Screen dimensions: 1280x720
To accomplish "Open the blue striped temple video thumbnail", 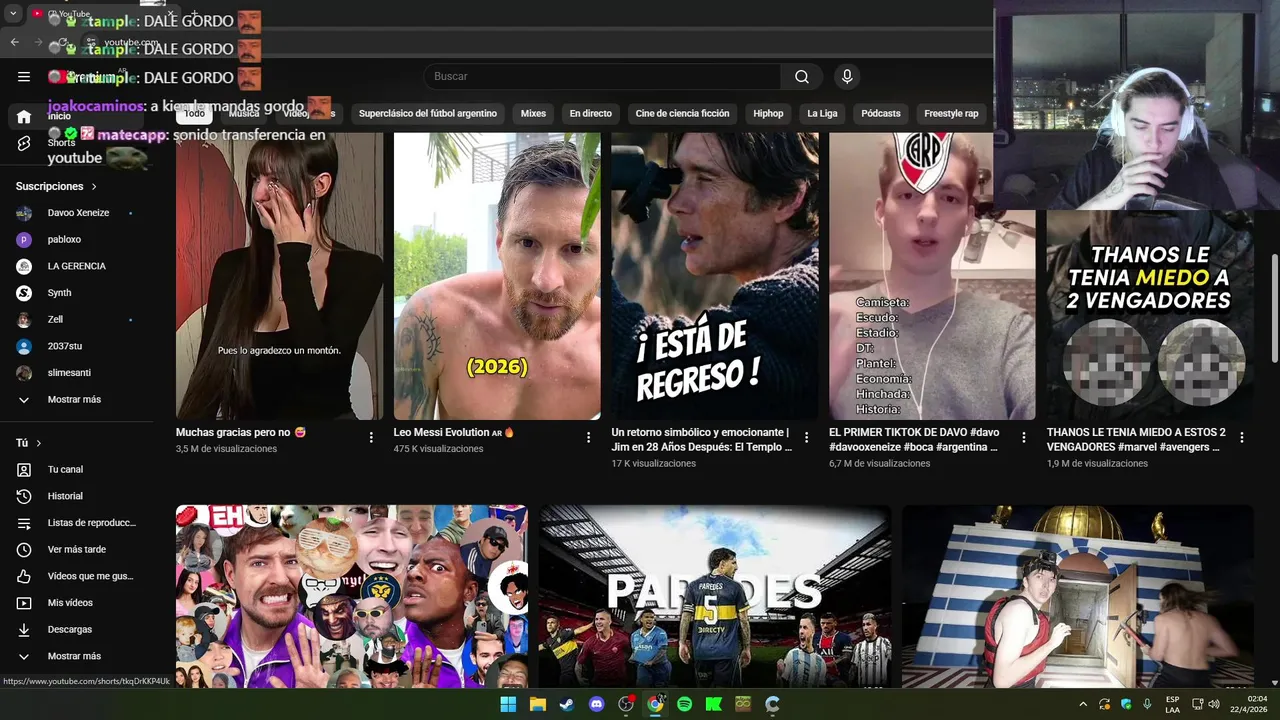I will 1078,596.
